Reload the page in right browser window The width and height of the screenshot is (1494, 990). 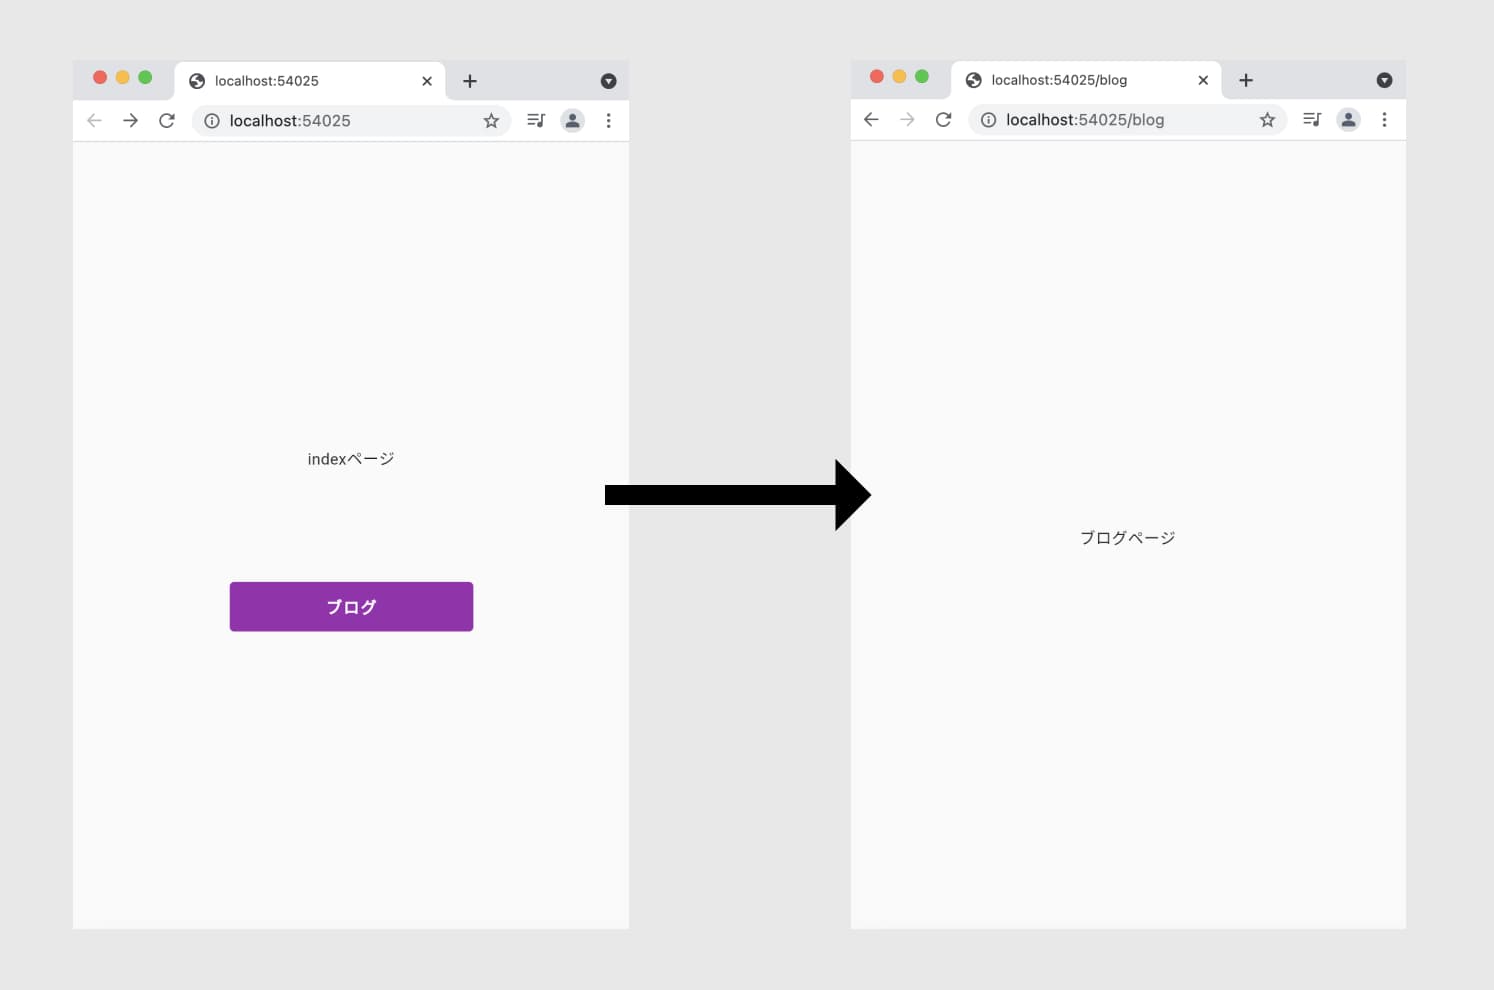tap(943, 119)
